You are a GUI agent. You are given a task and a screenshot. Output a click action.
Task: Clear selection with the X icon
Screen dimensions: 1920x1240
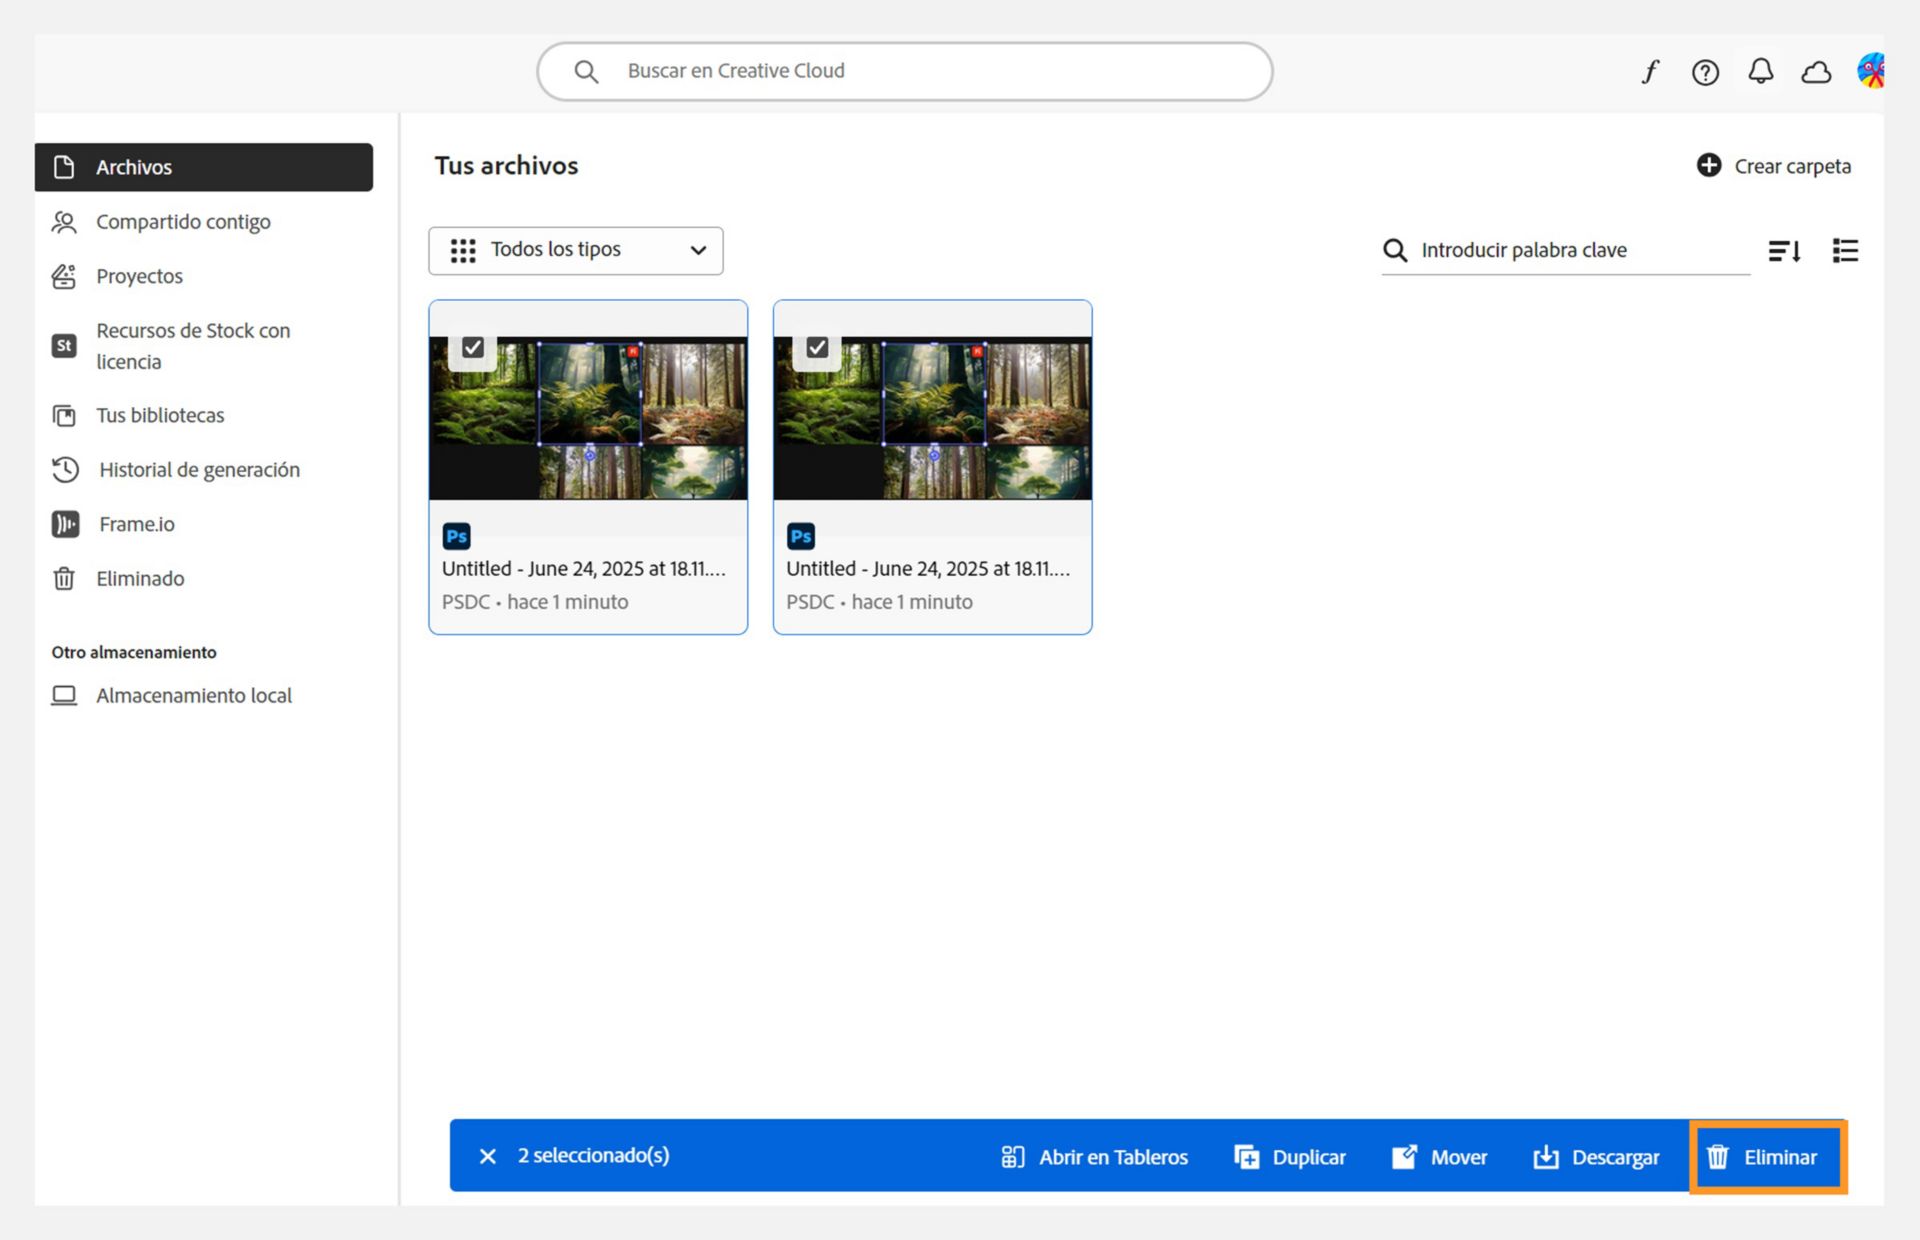click(488, 1156)
